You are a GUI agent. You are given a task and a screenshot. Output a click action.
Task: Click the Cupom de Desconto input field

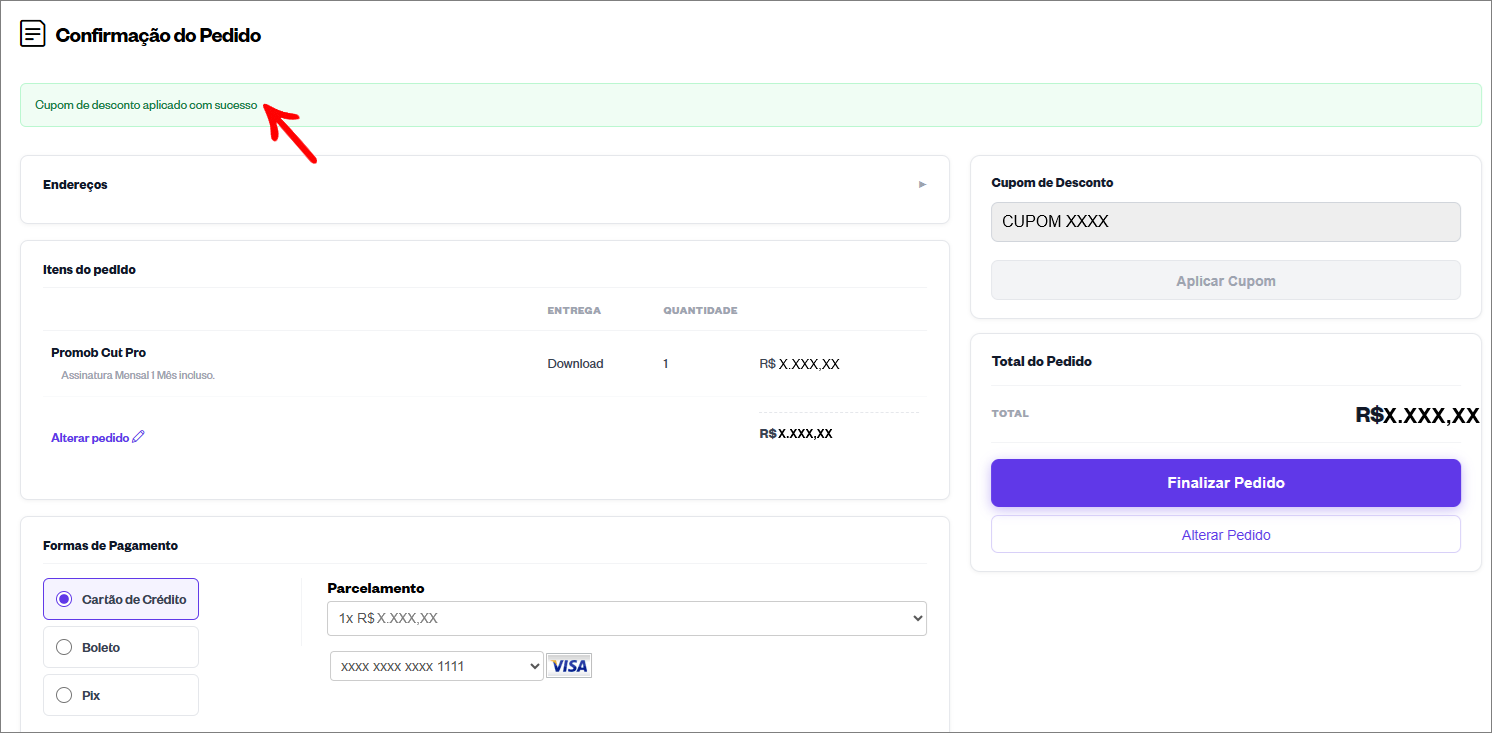point(1226,222)
